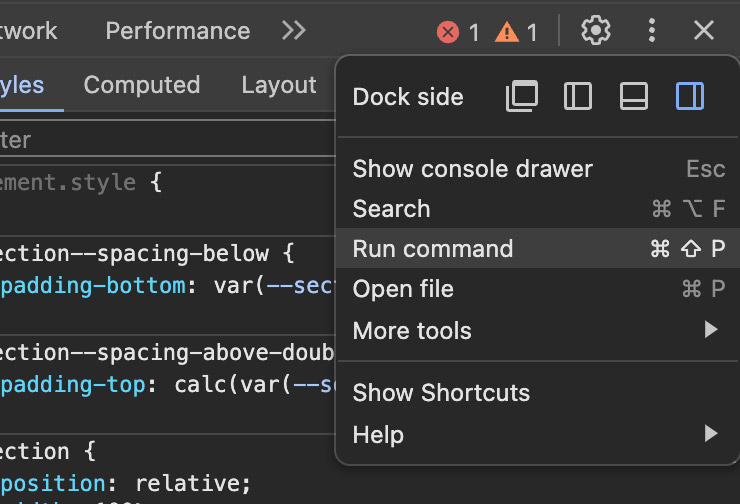Click the var(--sec… padding-bottom value
This screenshot has width=740, height=504.
point(274,286)
